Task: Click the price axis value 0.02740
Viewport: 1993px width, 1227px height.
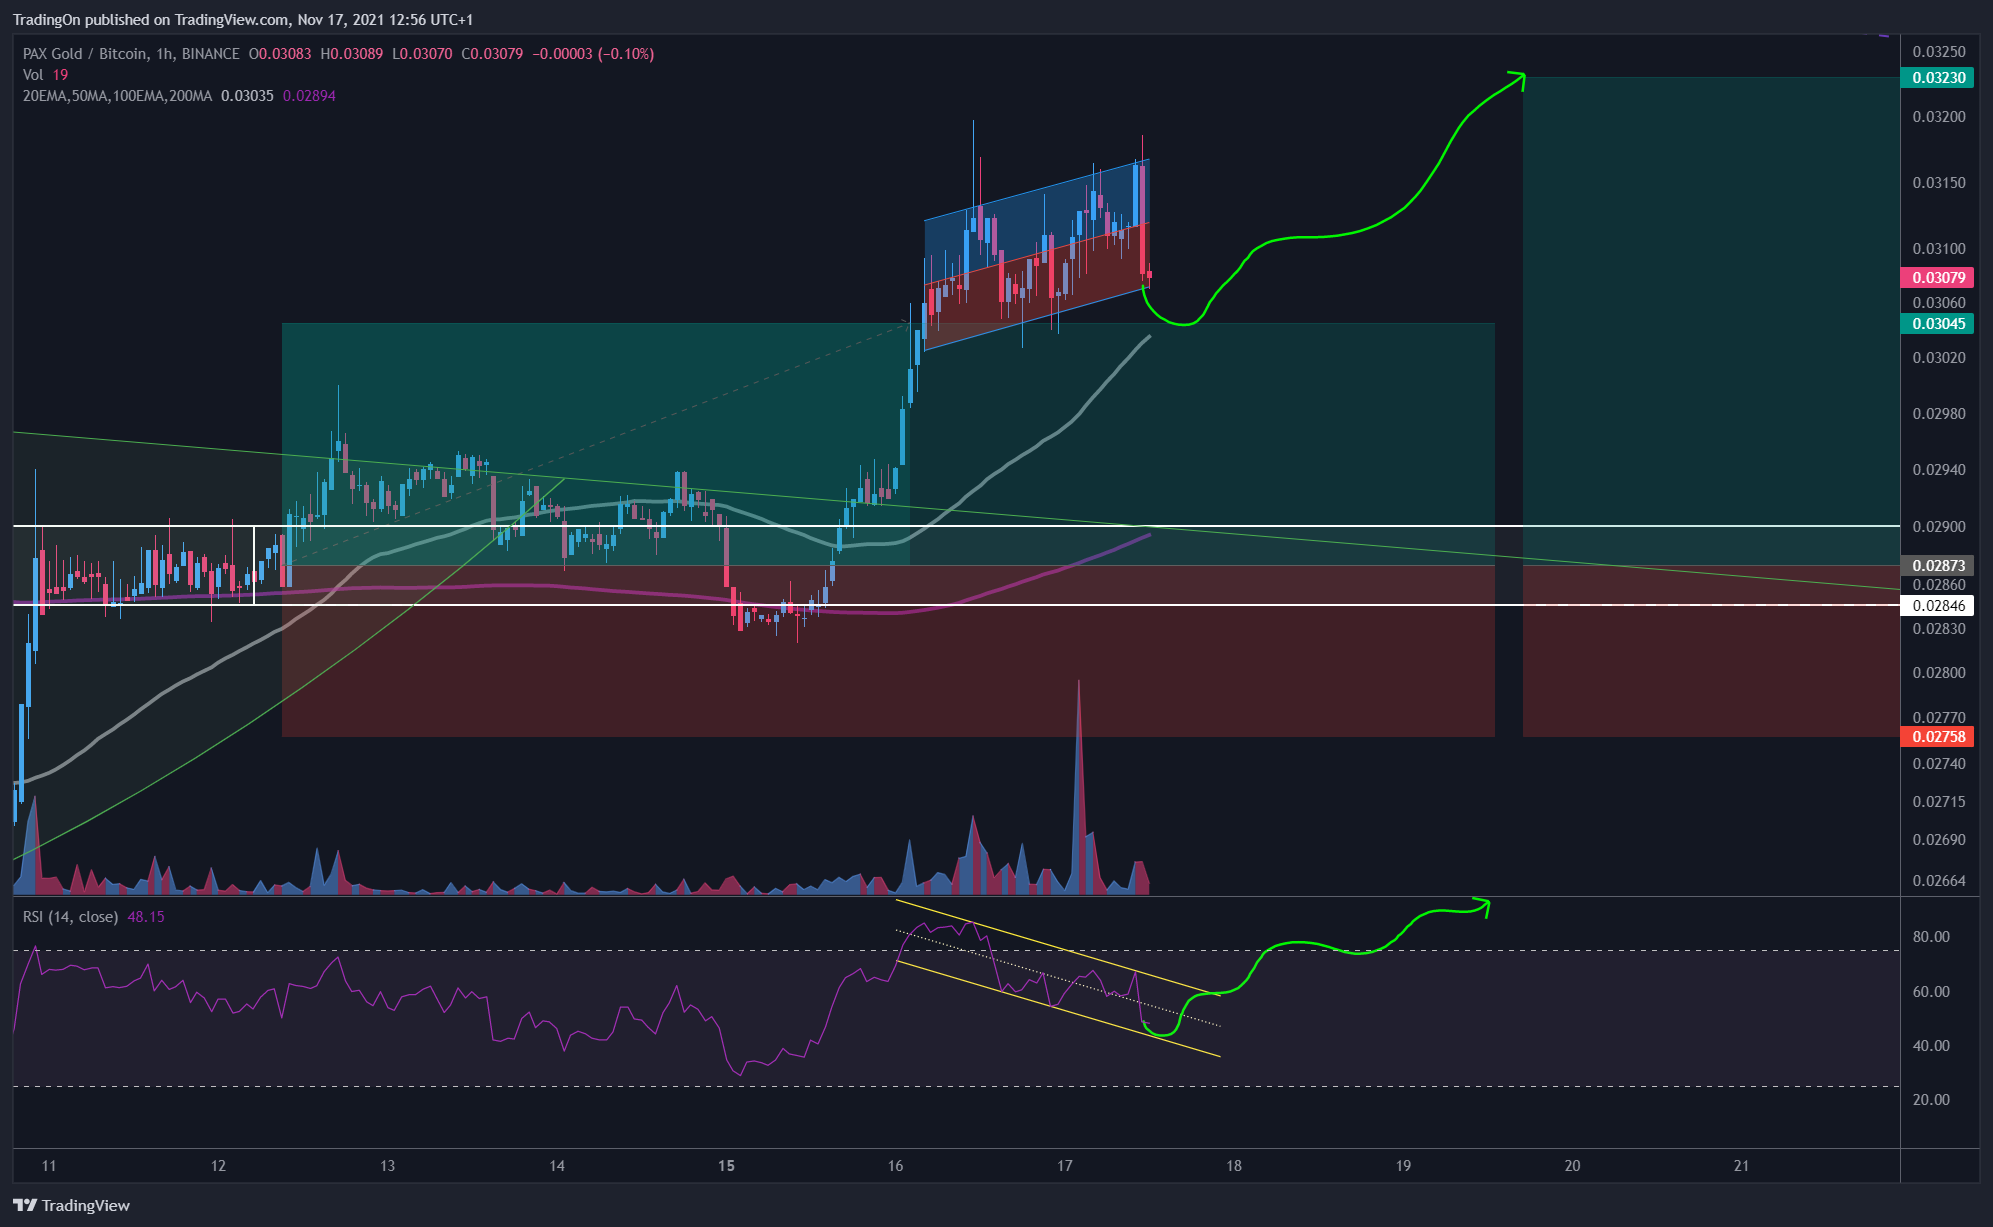Action: click(1938, 764)
